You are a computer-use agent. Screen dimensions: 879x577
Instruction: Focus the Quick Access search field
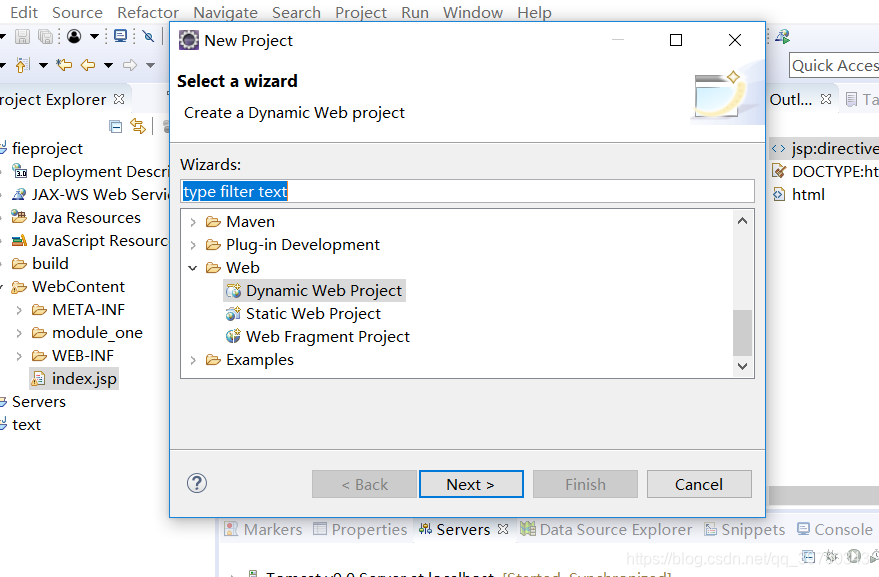(x=834, y=66)
